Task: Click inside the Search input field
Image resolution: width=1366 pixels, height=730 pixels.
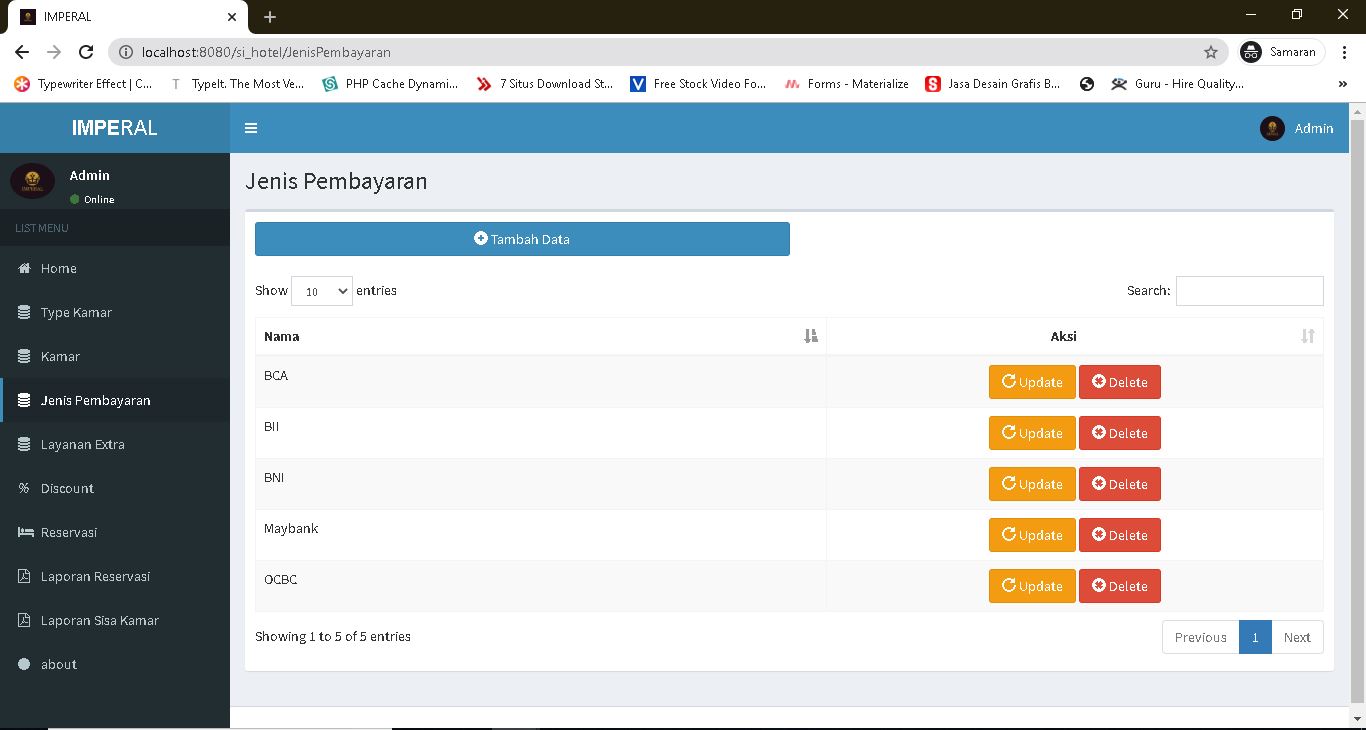Action: pos(1249,290)
